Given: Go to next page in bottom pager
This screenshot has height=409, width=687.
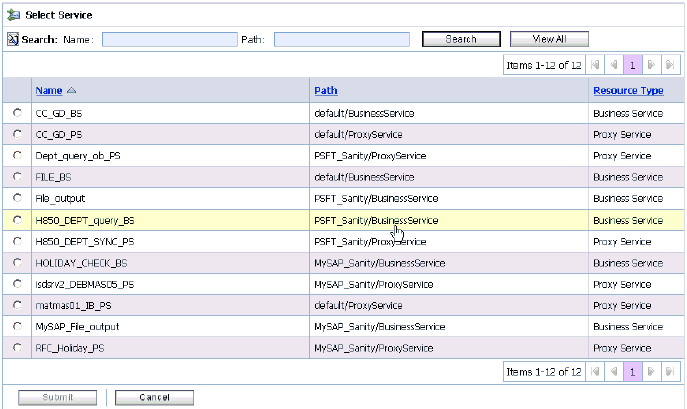Looking at the screenshot, I should click(652, 372).
